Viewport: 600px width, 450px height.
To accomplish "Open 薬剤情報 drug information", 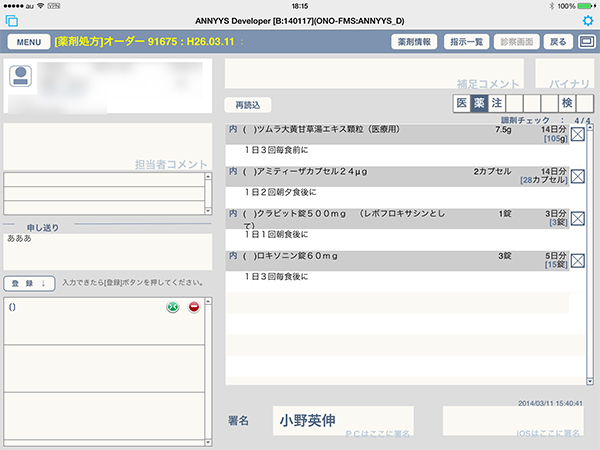I will pyautogui.click(x=413, y=42).
